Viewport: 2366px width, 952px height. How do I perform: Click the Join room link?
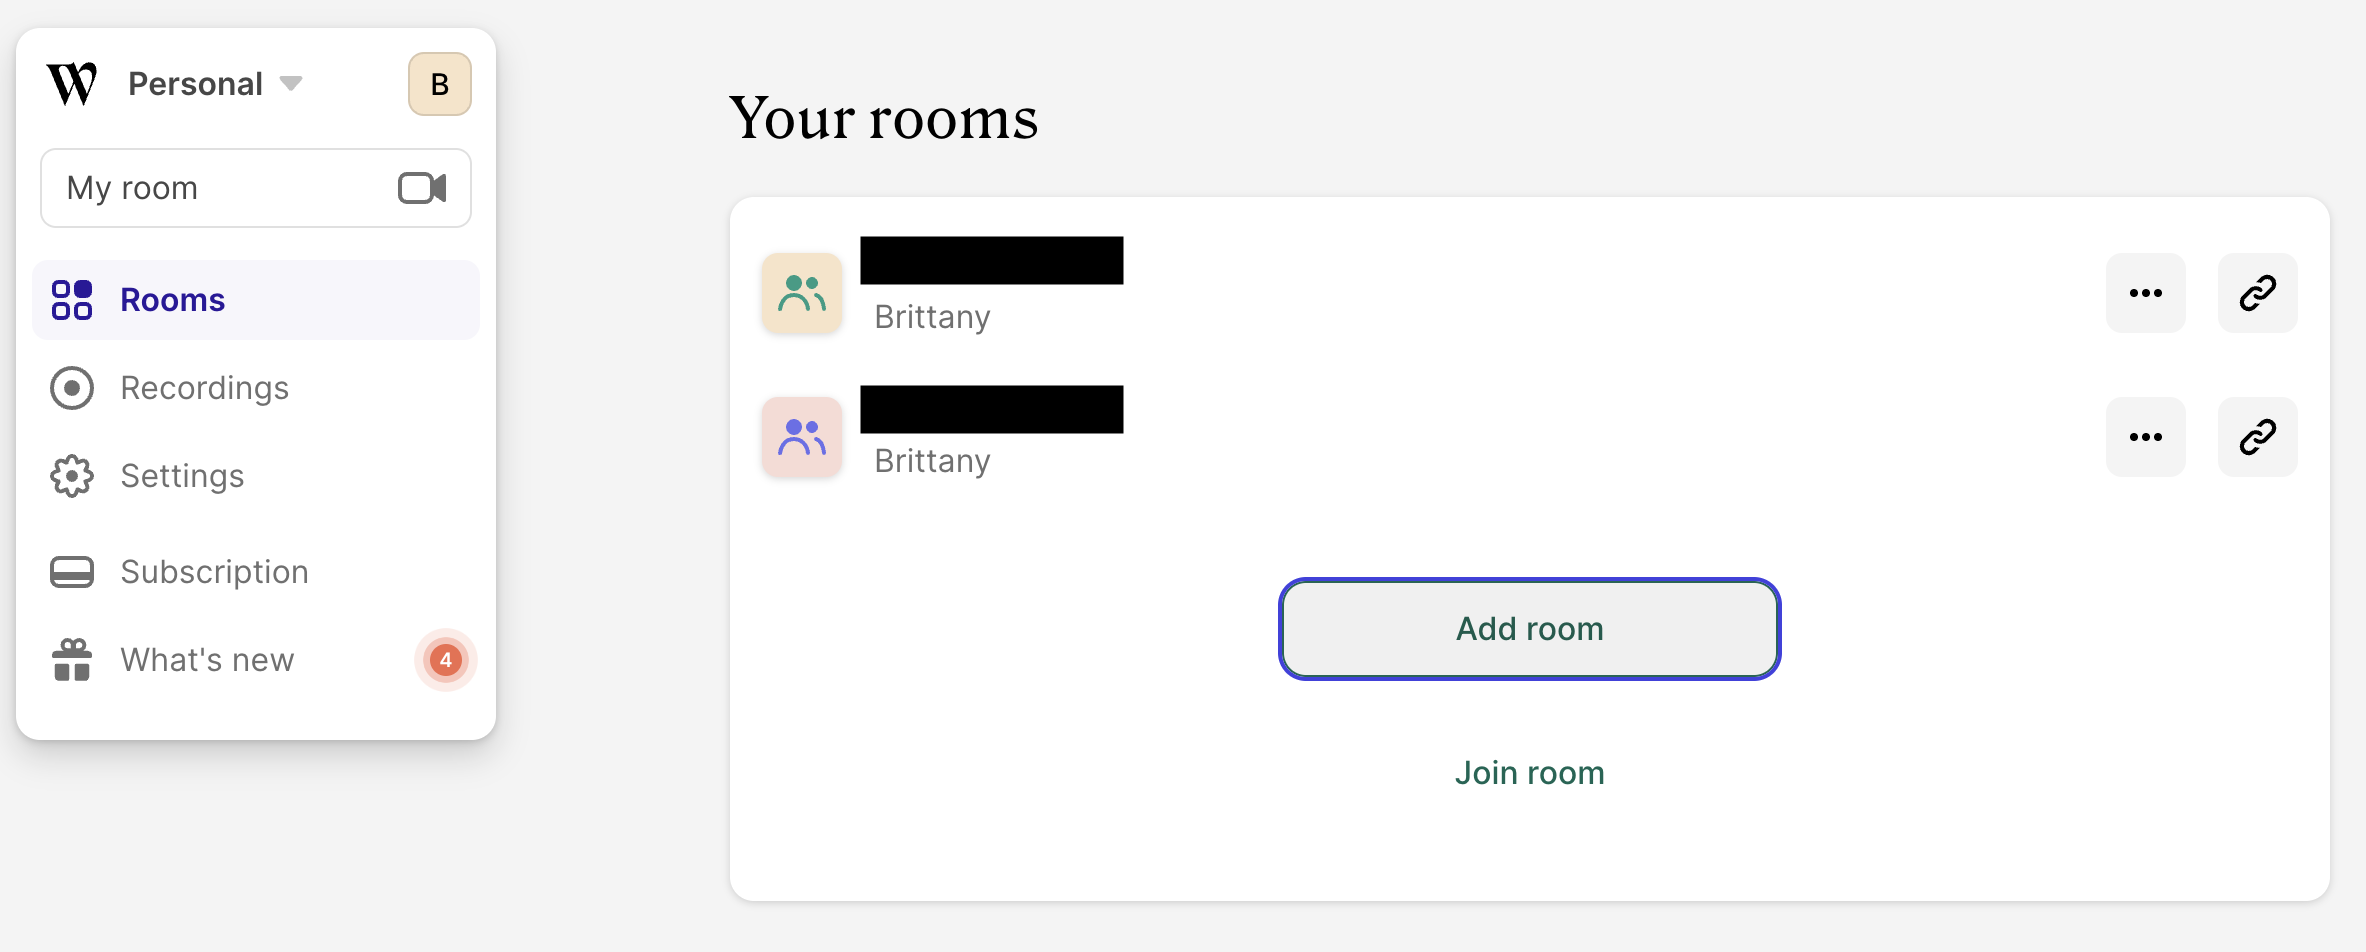1529,773
